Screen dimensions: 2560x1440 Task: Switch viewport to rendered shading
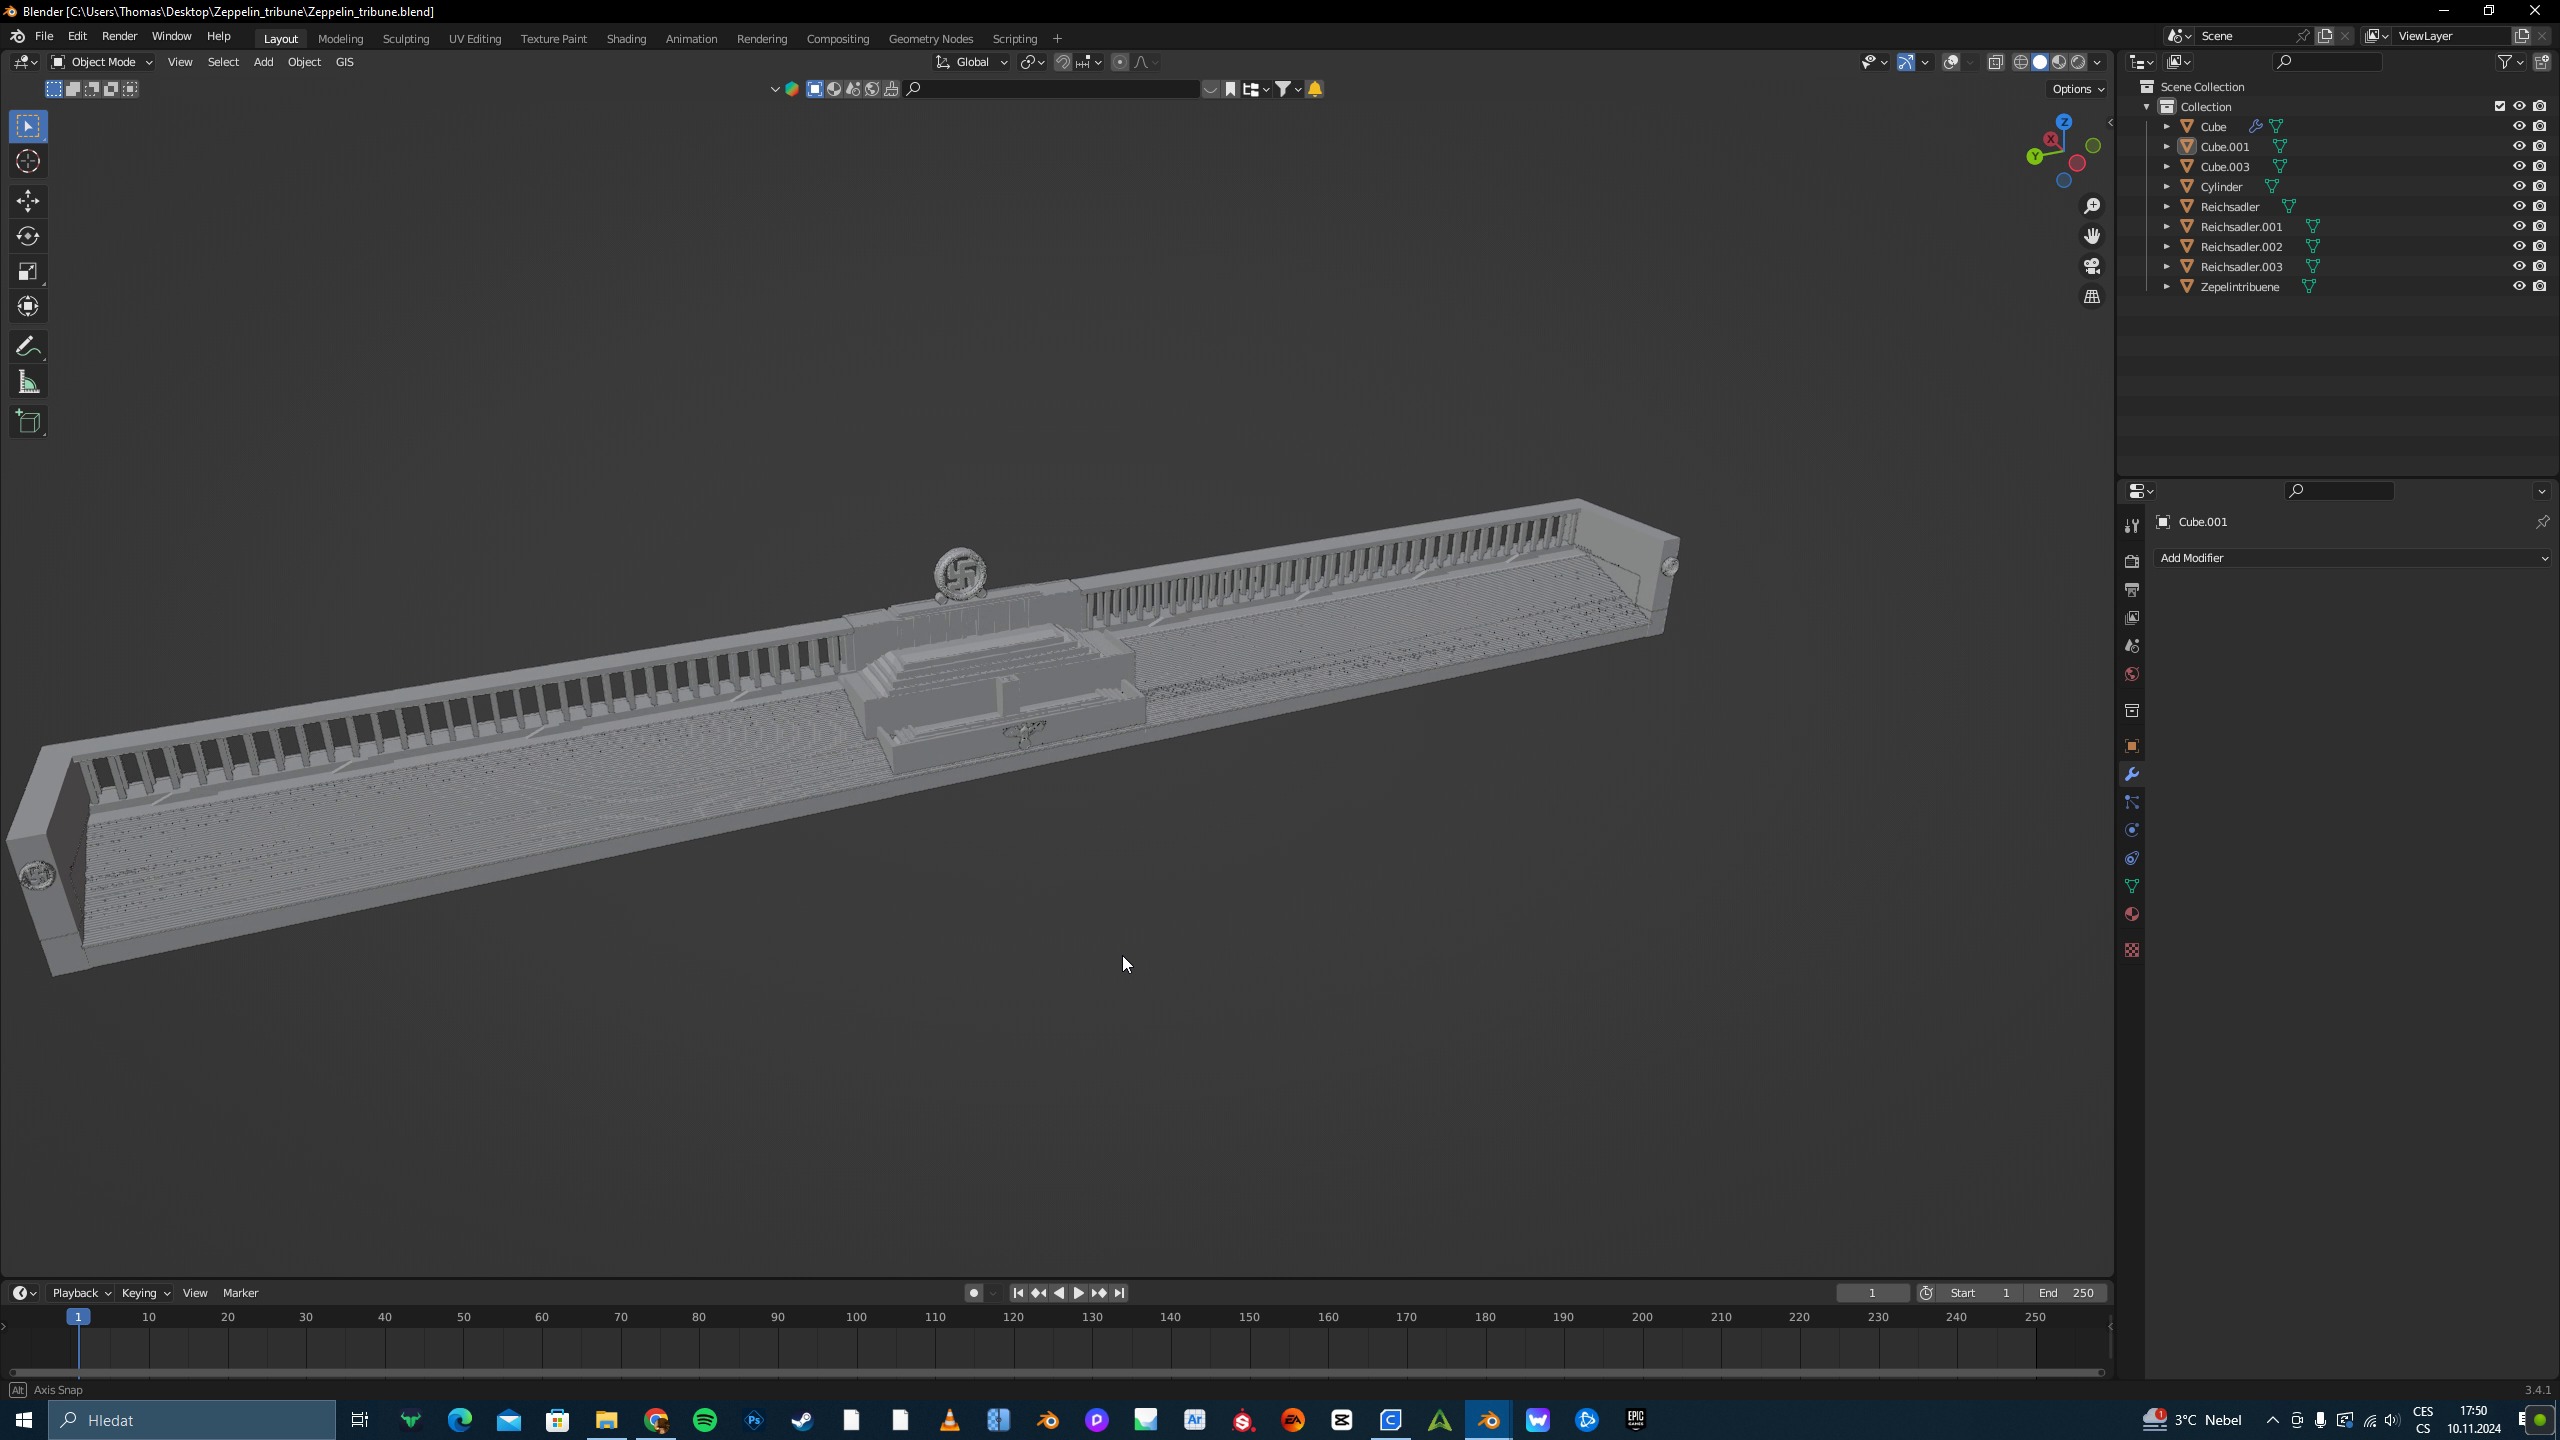pyautogui.click(x=2078, y=62)
